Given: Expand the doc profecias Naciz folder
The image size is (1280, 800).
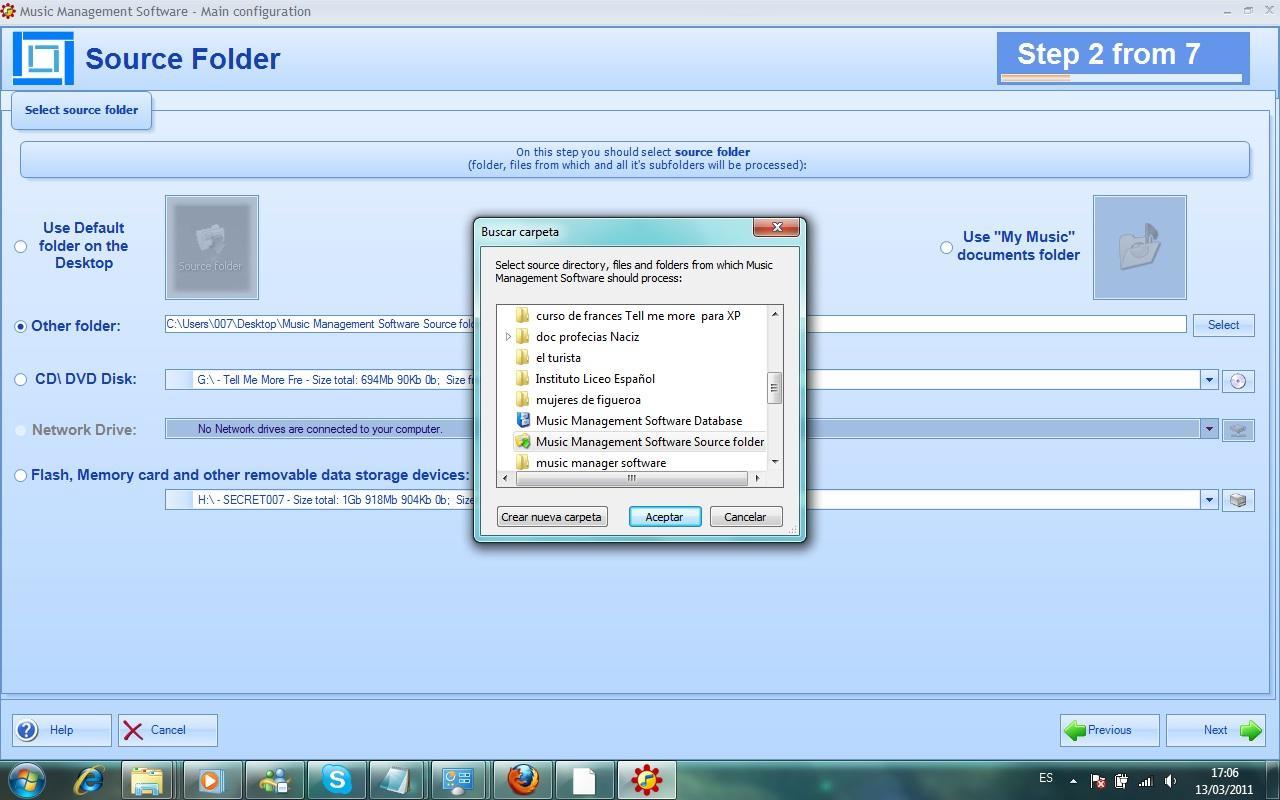Looking at the screenshot, I should click(508, 336).
